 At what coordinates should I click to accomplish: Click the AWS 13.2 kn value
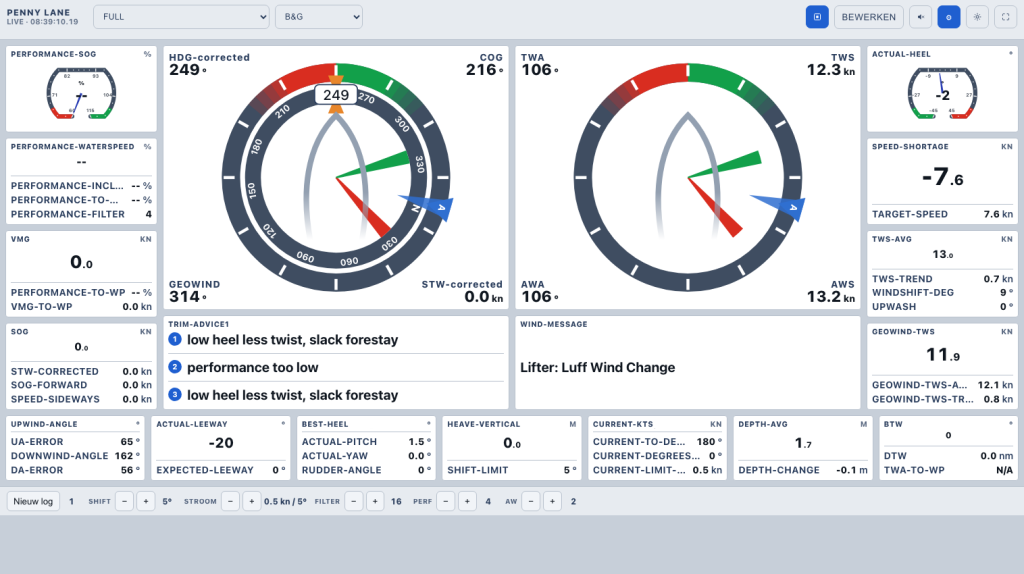(831, 296)
